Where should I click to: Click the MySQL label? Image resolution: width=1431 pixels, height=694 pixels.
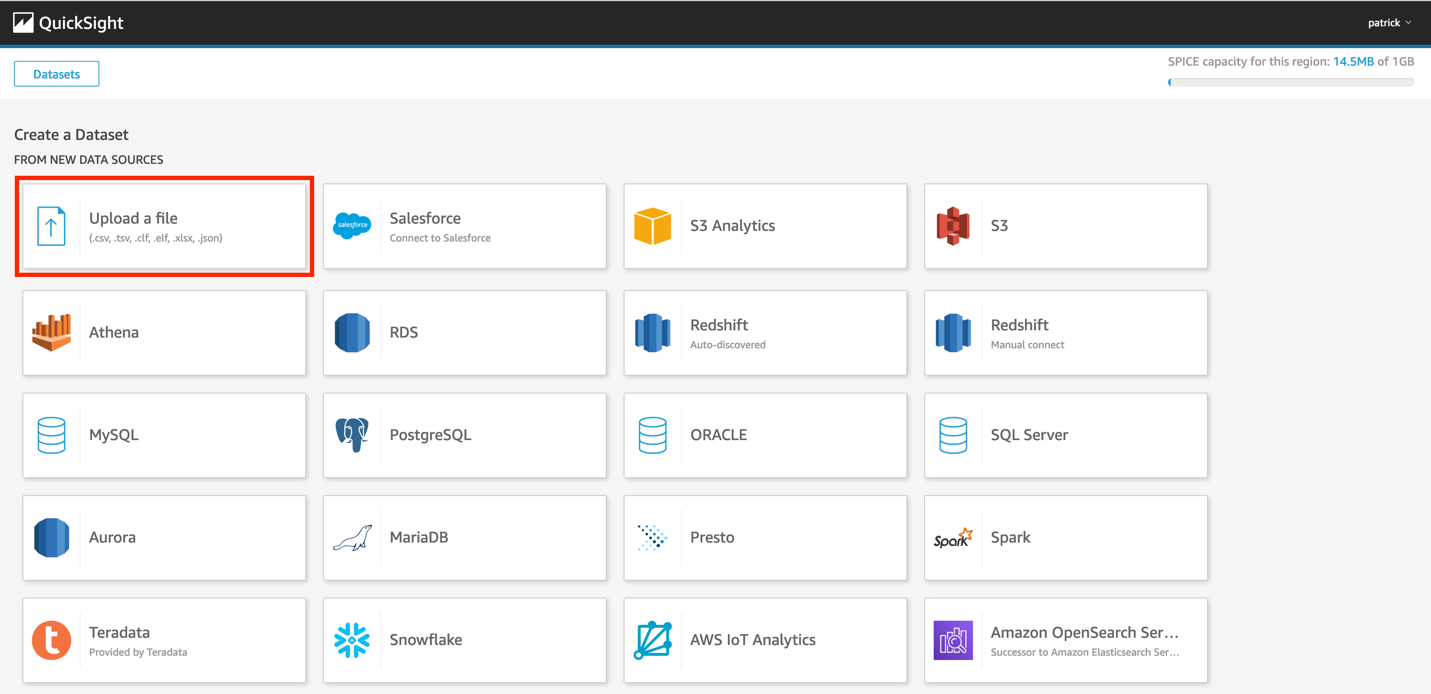tap(114, 435)
